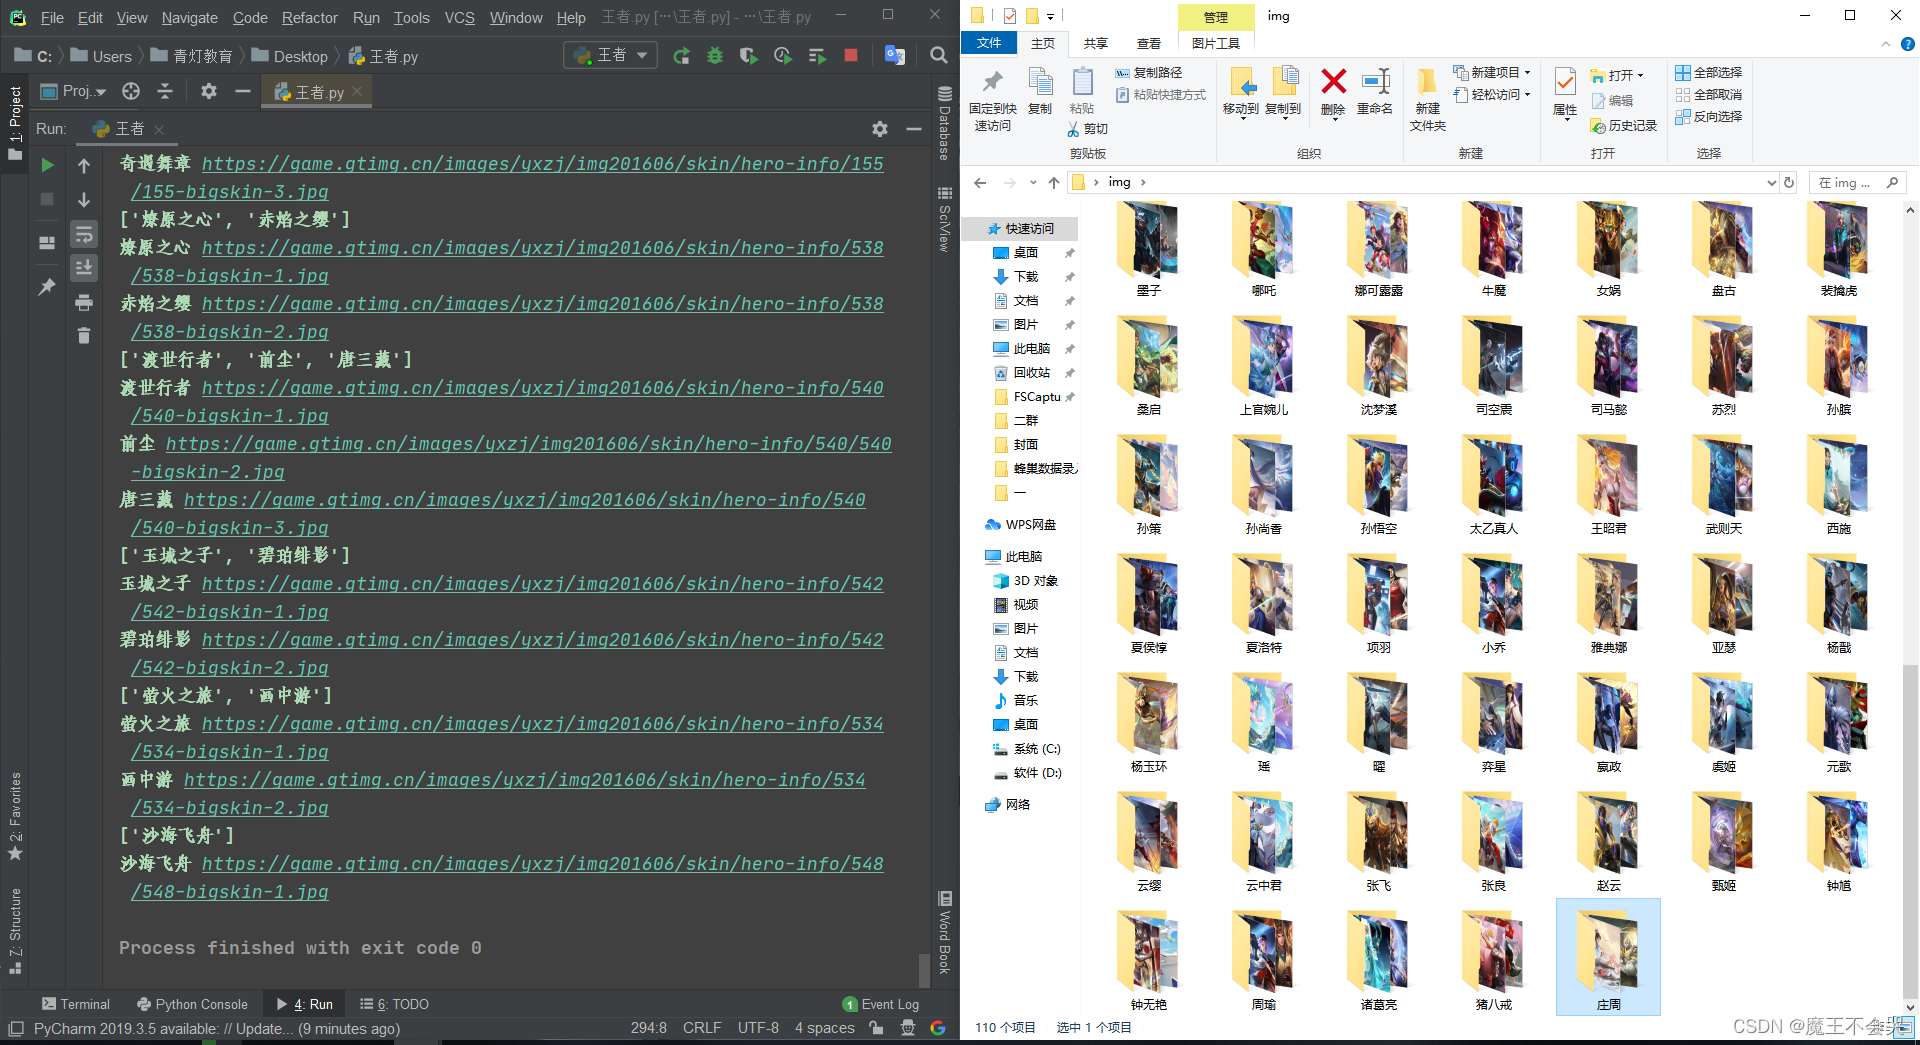Toggle soft-wrap in the Run console
The image size is (1920, 1045).
[84, 234]
